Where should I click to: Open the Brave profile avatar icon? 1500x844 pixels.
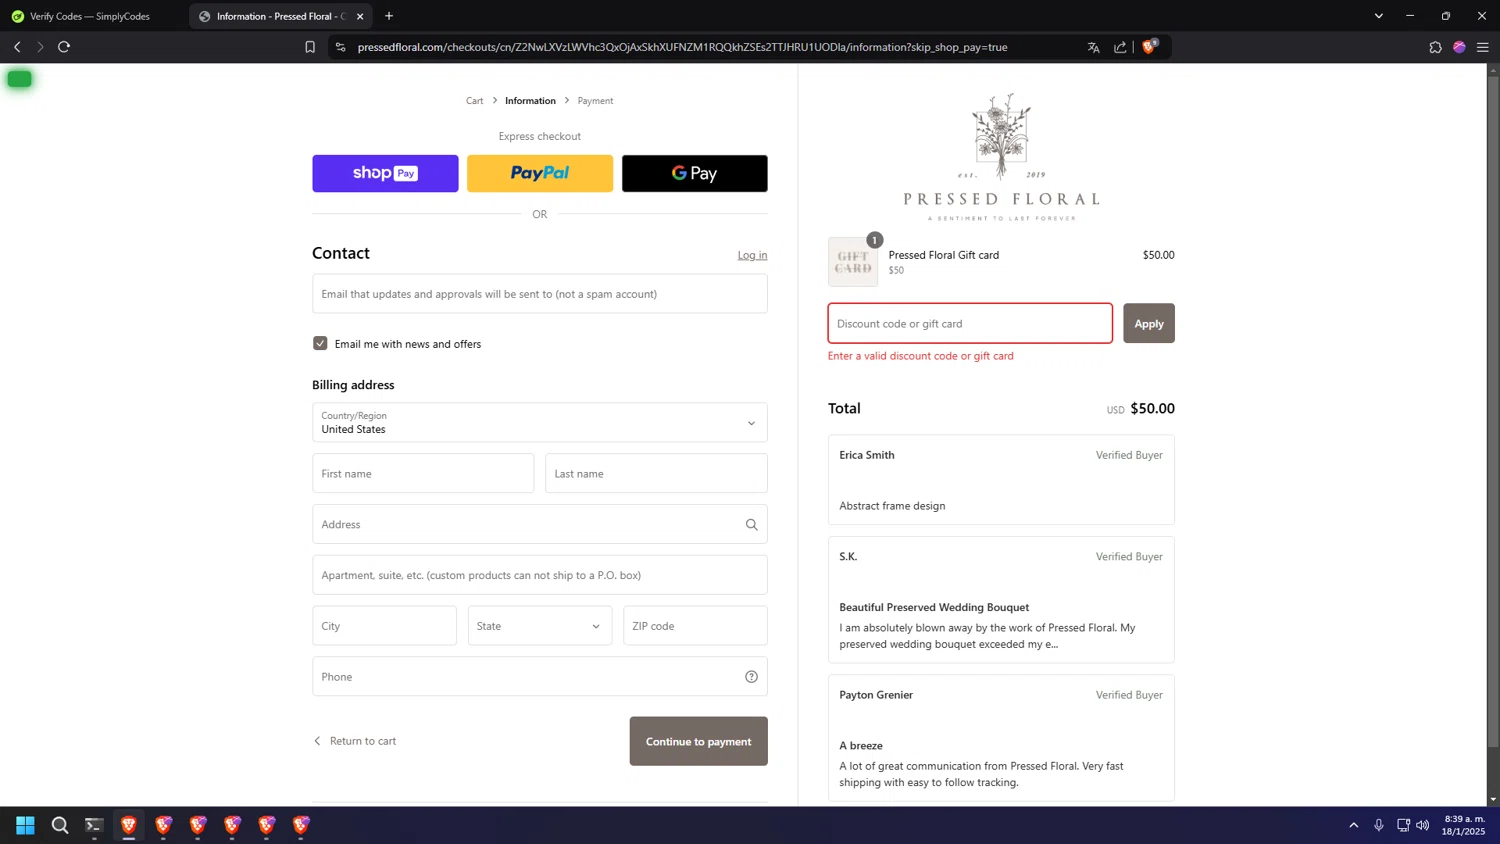pos(1459,47)
